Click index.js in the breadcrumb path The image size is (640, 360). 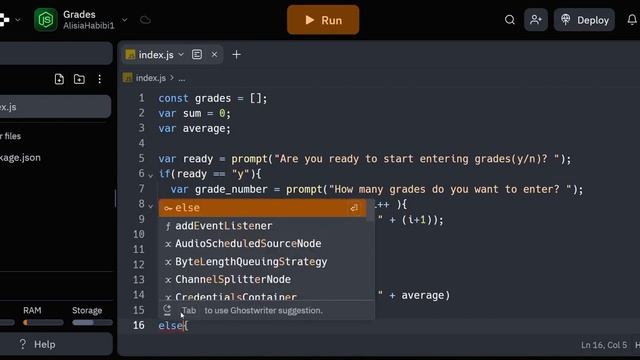click(151, 78)
